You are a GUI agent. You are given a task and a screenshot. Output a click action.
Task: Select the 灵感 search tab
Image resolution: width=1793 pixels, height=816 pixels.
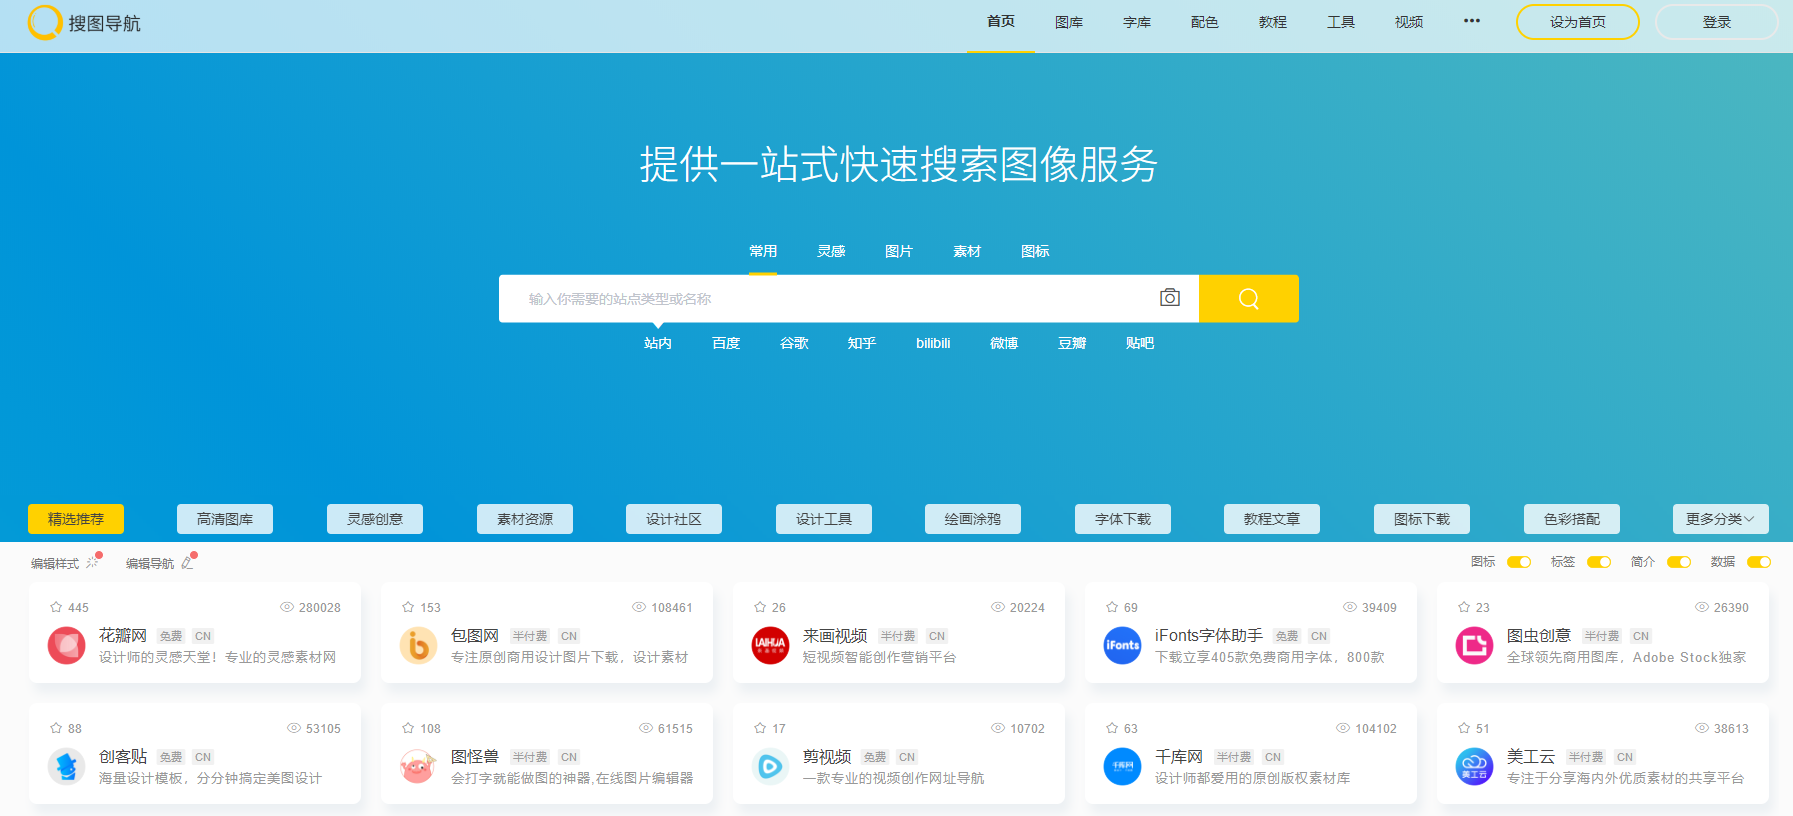831,251
